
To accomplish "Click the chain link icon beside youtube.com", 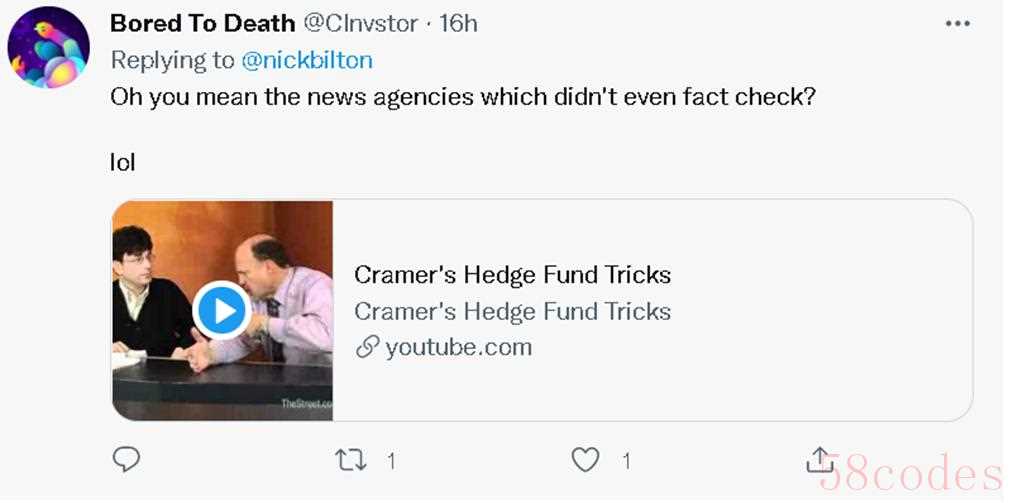I will coord(367,348).
